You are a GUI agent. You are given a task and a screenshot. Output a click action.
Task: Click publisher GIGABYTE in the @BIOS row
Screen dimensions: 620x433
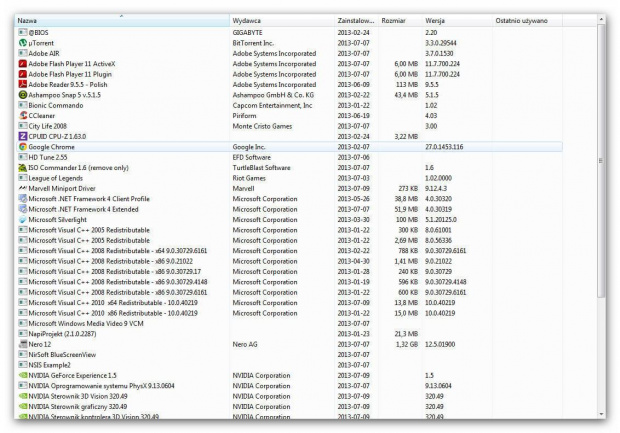(x=248, y=32)
